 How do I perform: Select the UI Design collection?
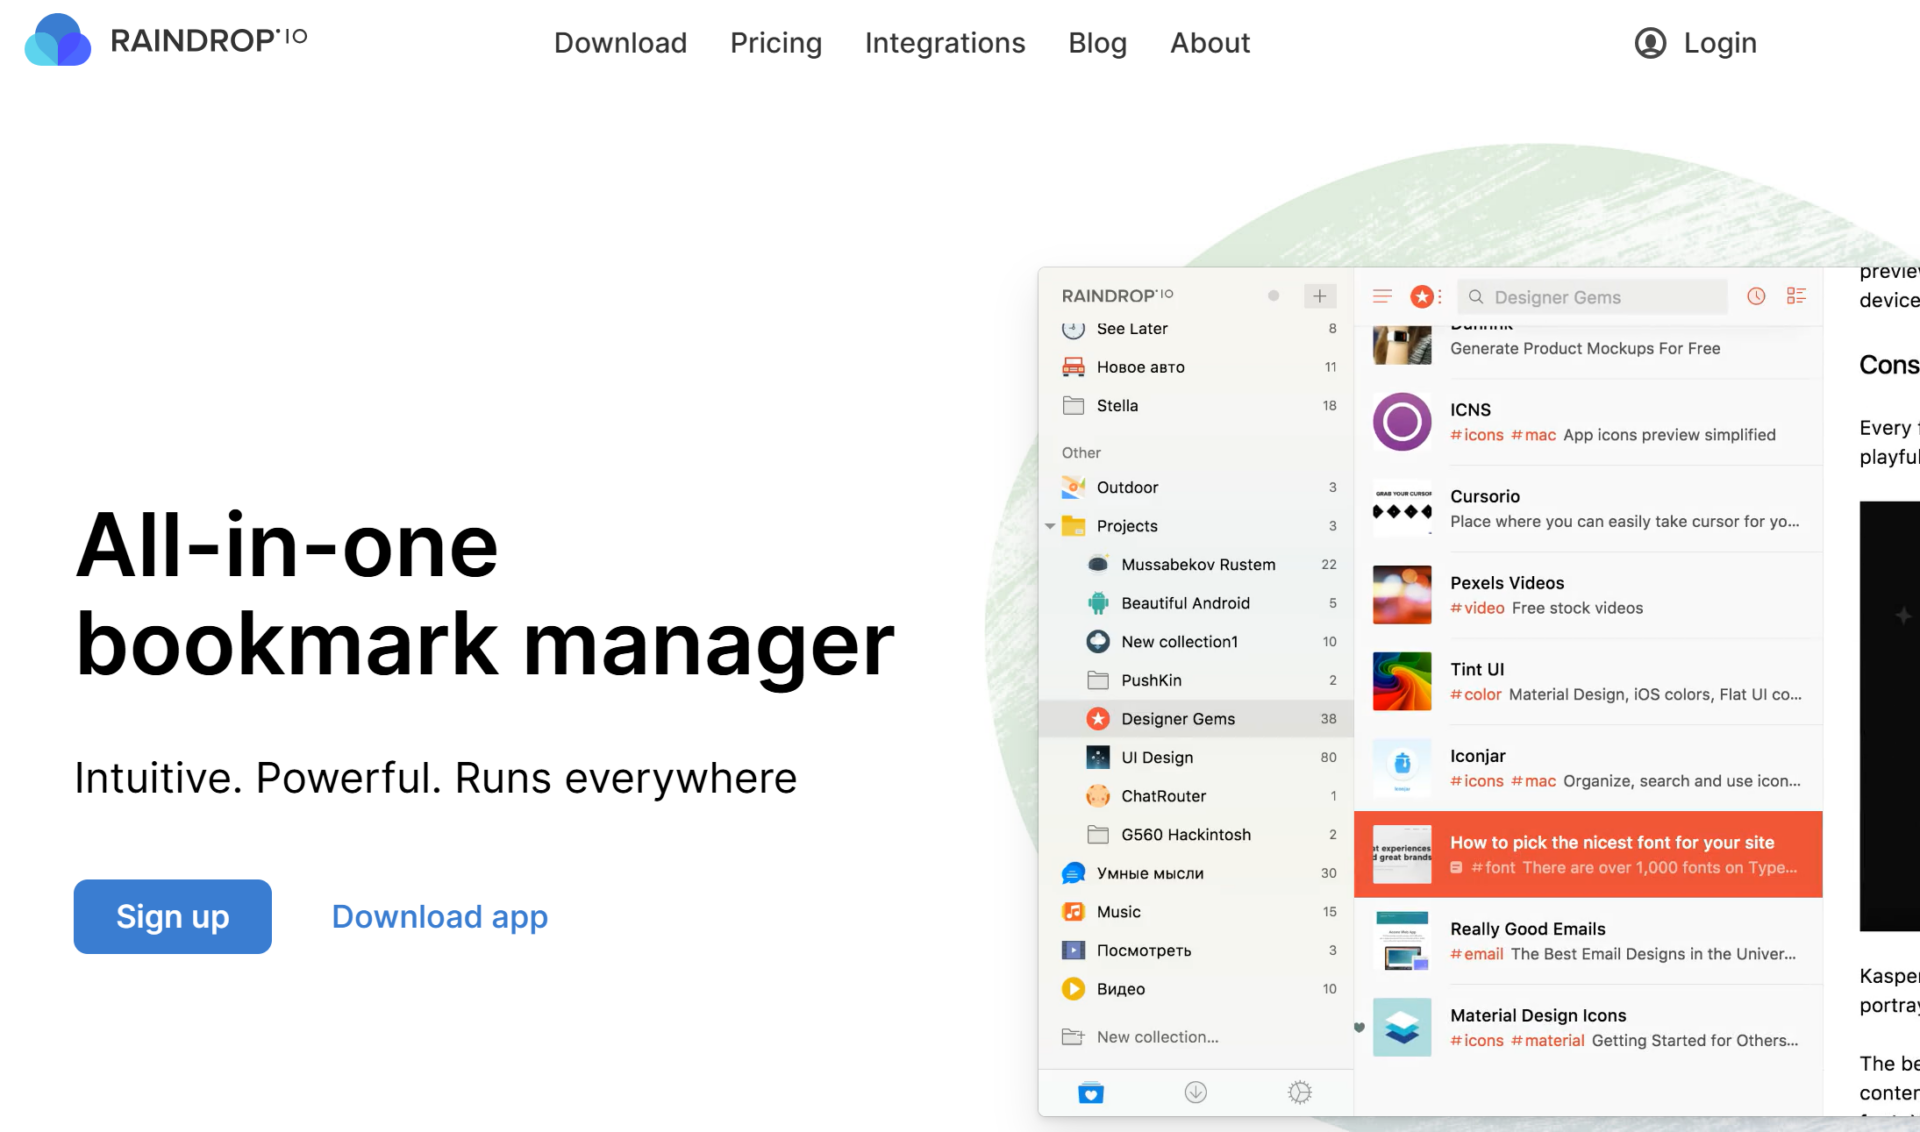tap(1156, 757)
